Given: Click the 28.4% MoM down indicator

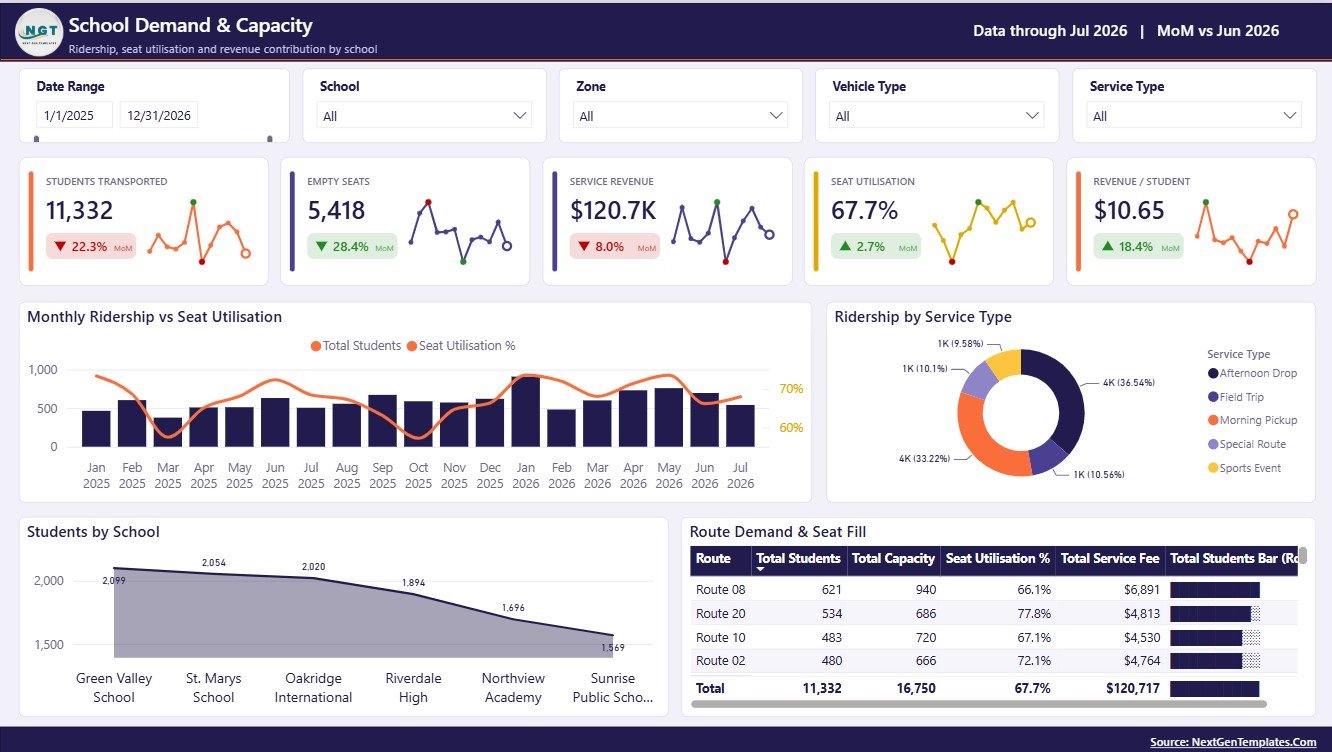Looking at the screenshot, I should point(352,247).
